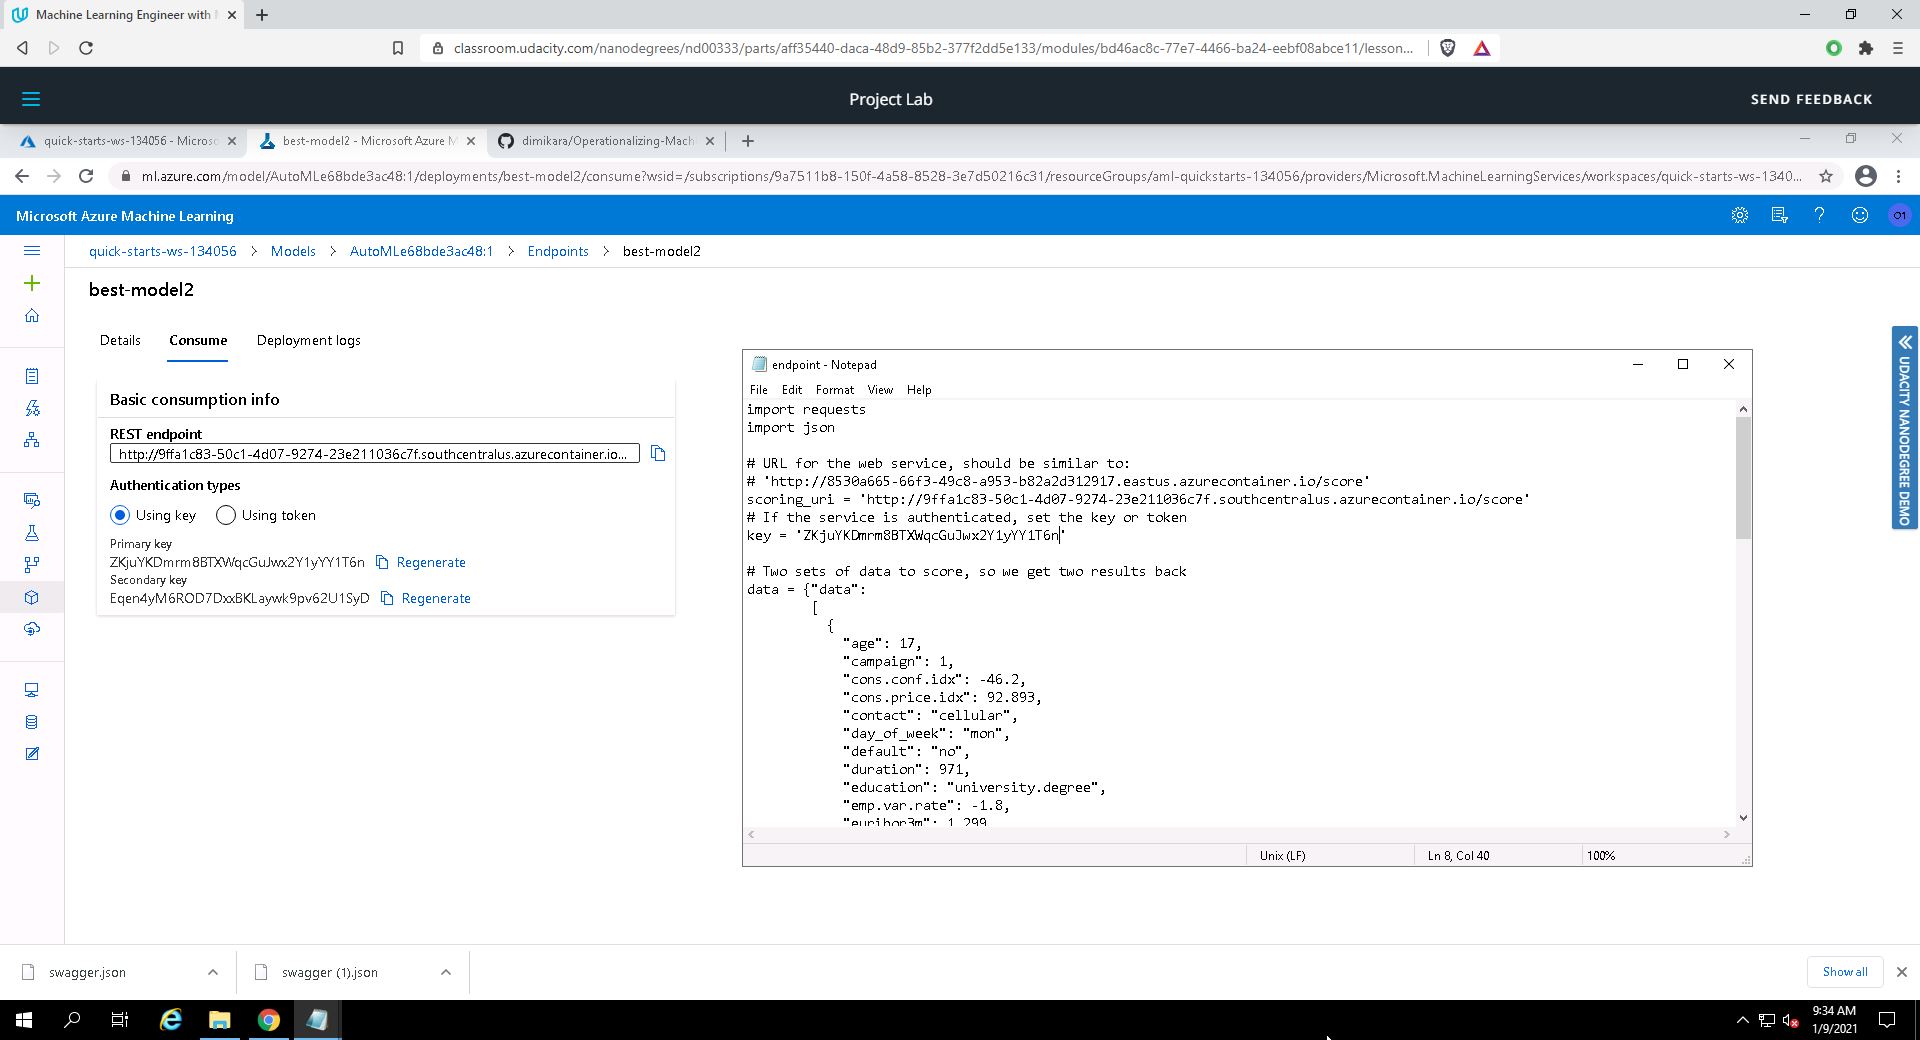
Task: Open Azure ML settings gear icon
Action: pyautogui.click(x=1740, y=216)
